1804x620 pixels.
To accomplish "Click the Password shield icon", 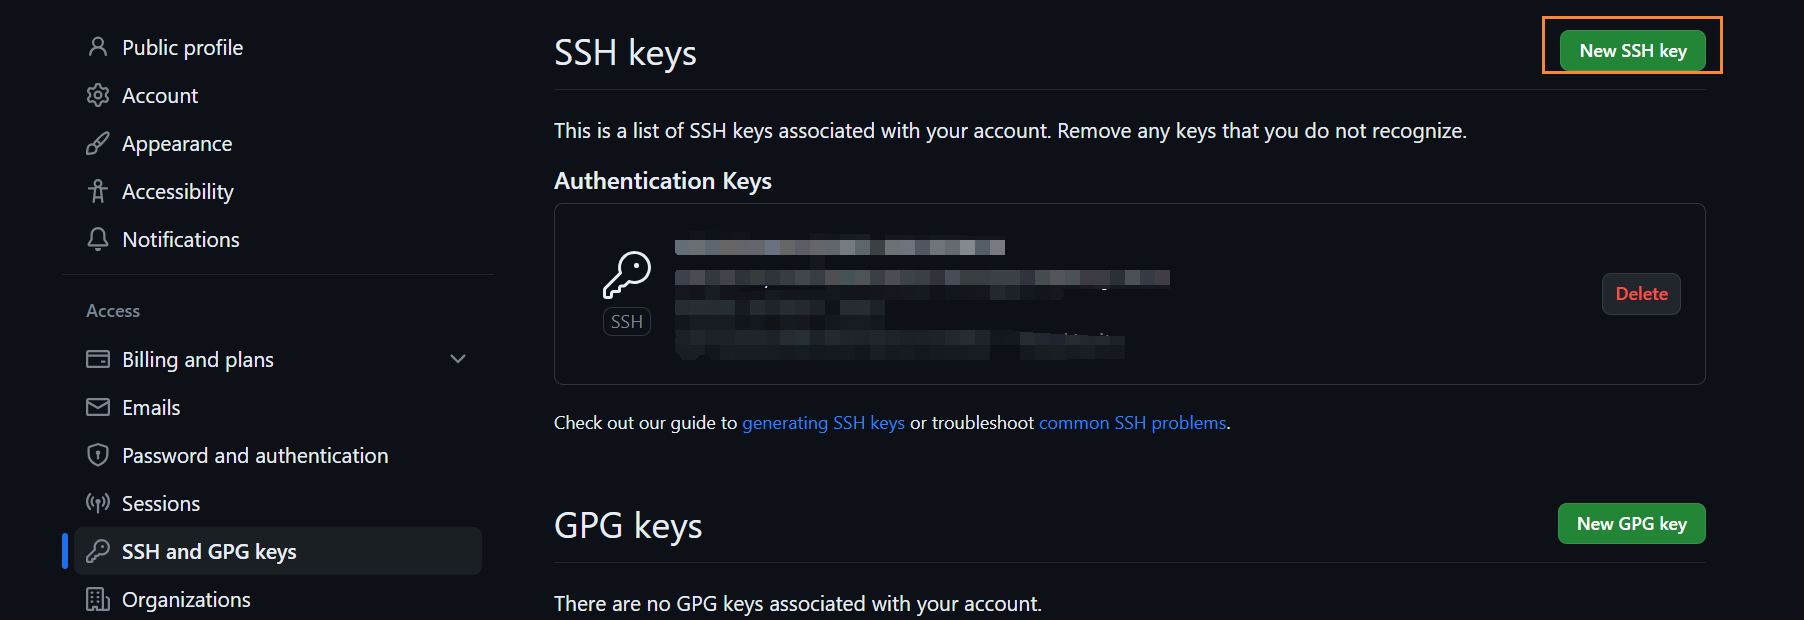I will [x=98, y=455].
